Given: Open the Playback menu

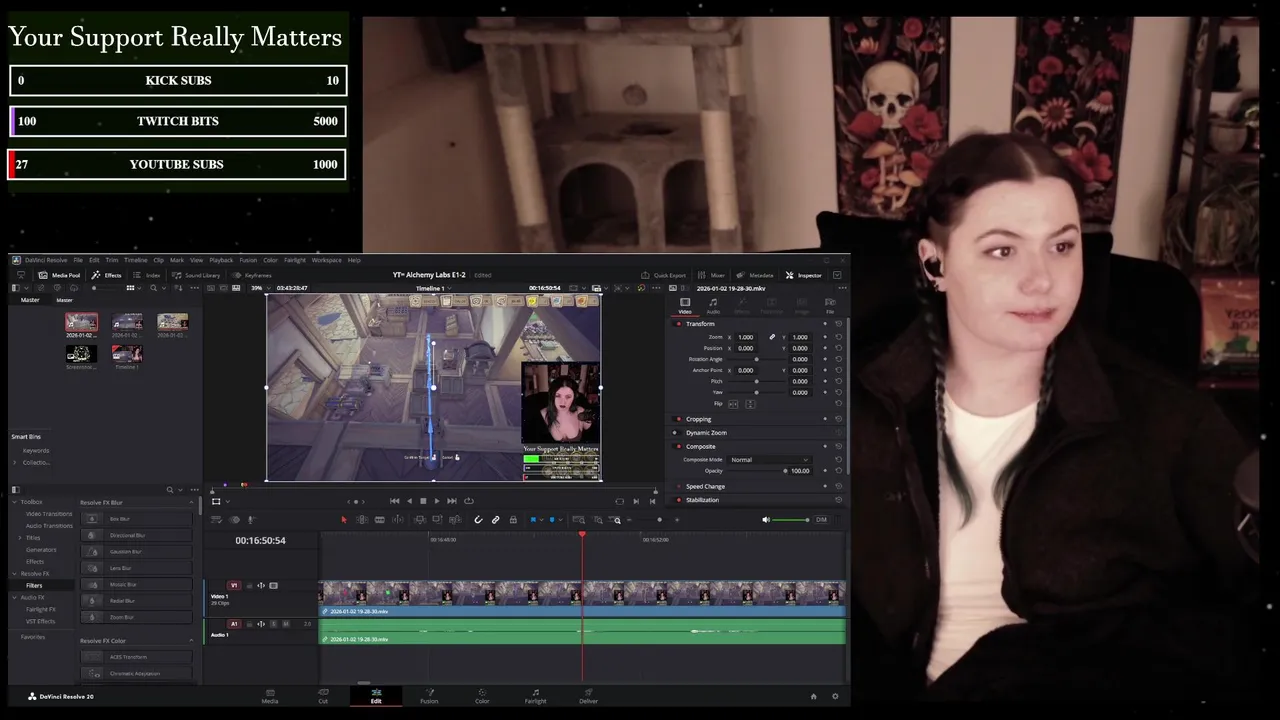Looking at the screenshot, I should coord(221,260).
